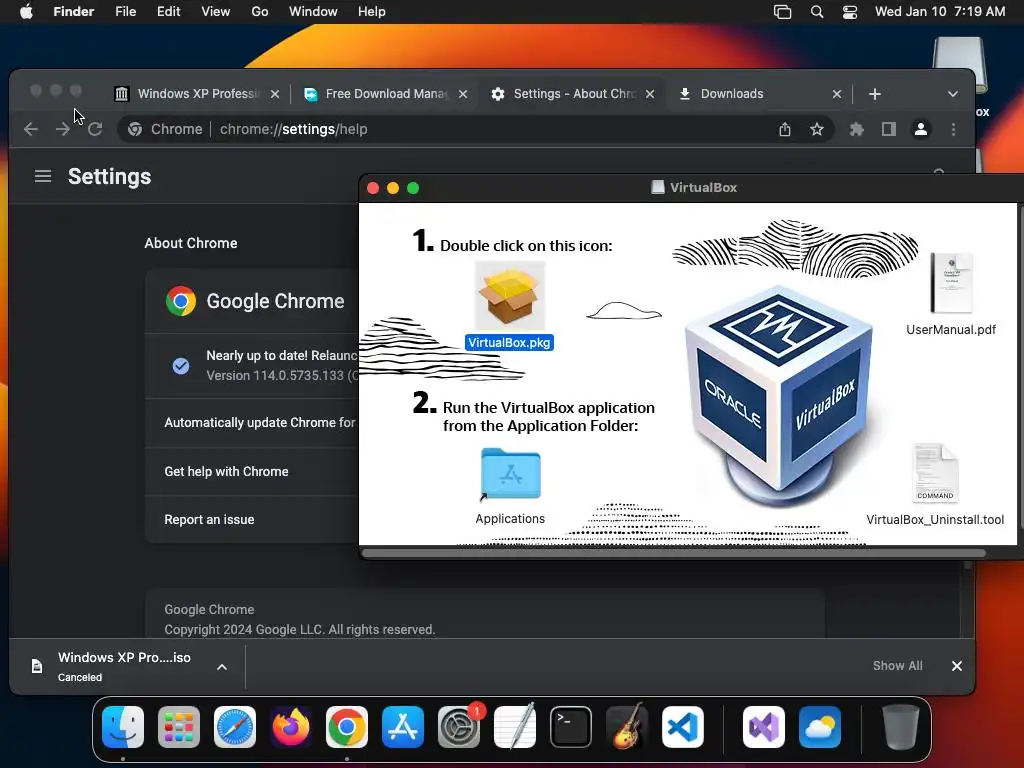
Task: Dismiss the Chrome downloads bar
Action: pyautogui.click(x=957, y=665)
